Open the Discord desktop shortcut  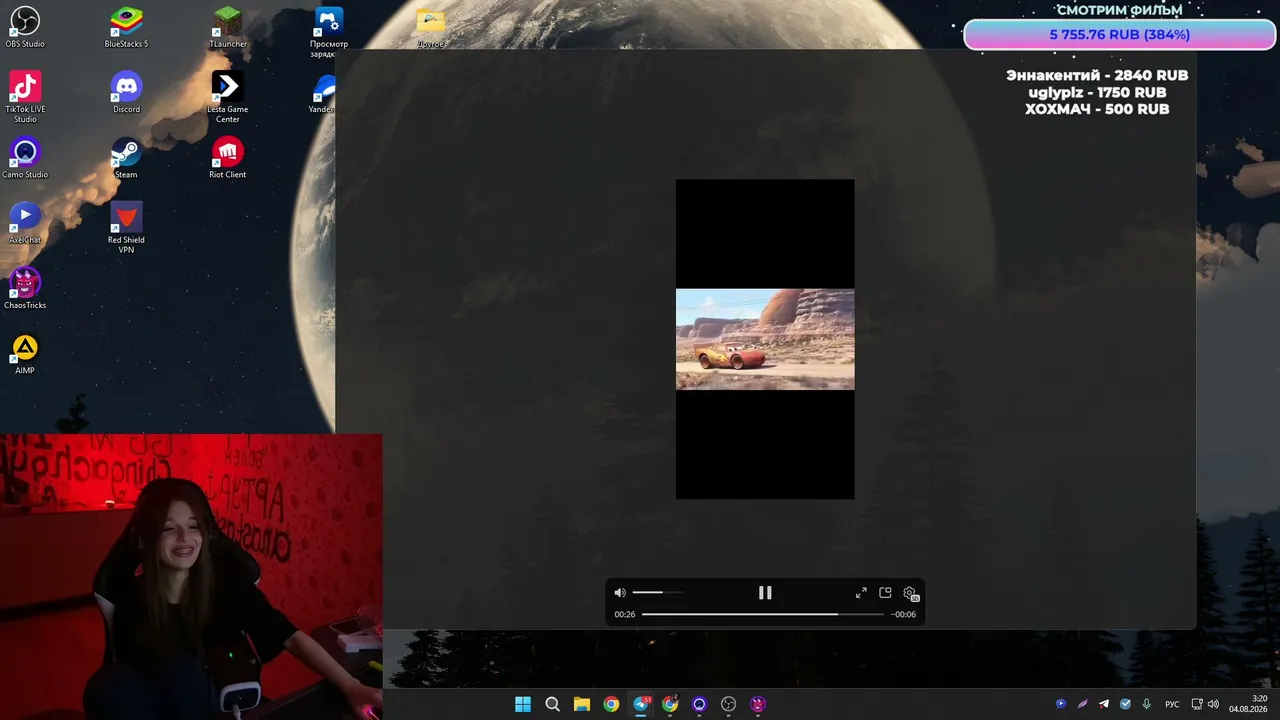[x=126, y=93]
